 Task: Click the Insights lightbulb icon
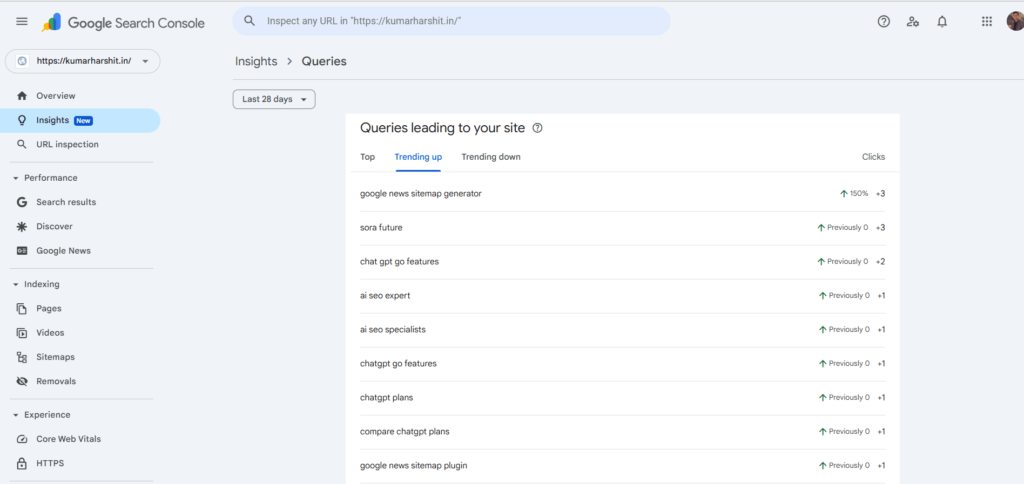(x=22, y=120)
